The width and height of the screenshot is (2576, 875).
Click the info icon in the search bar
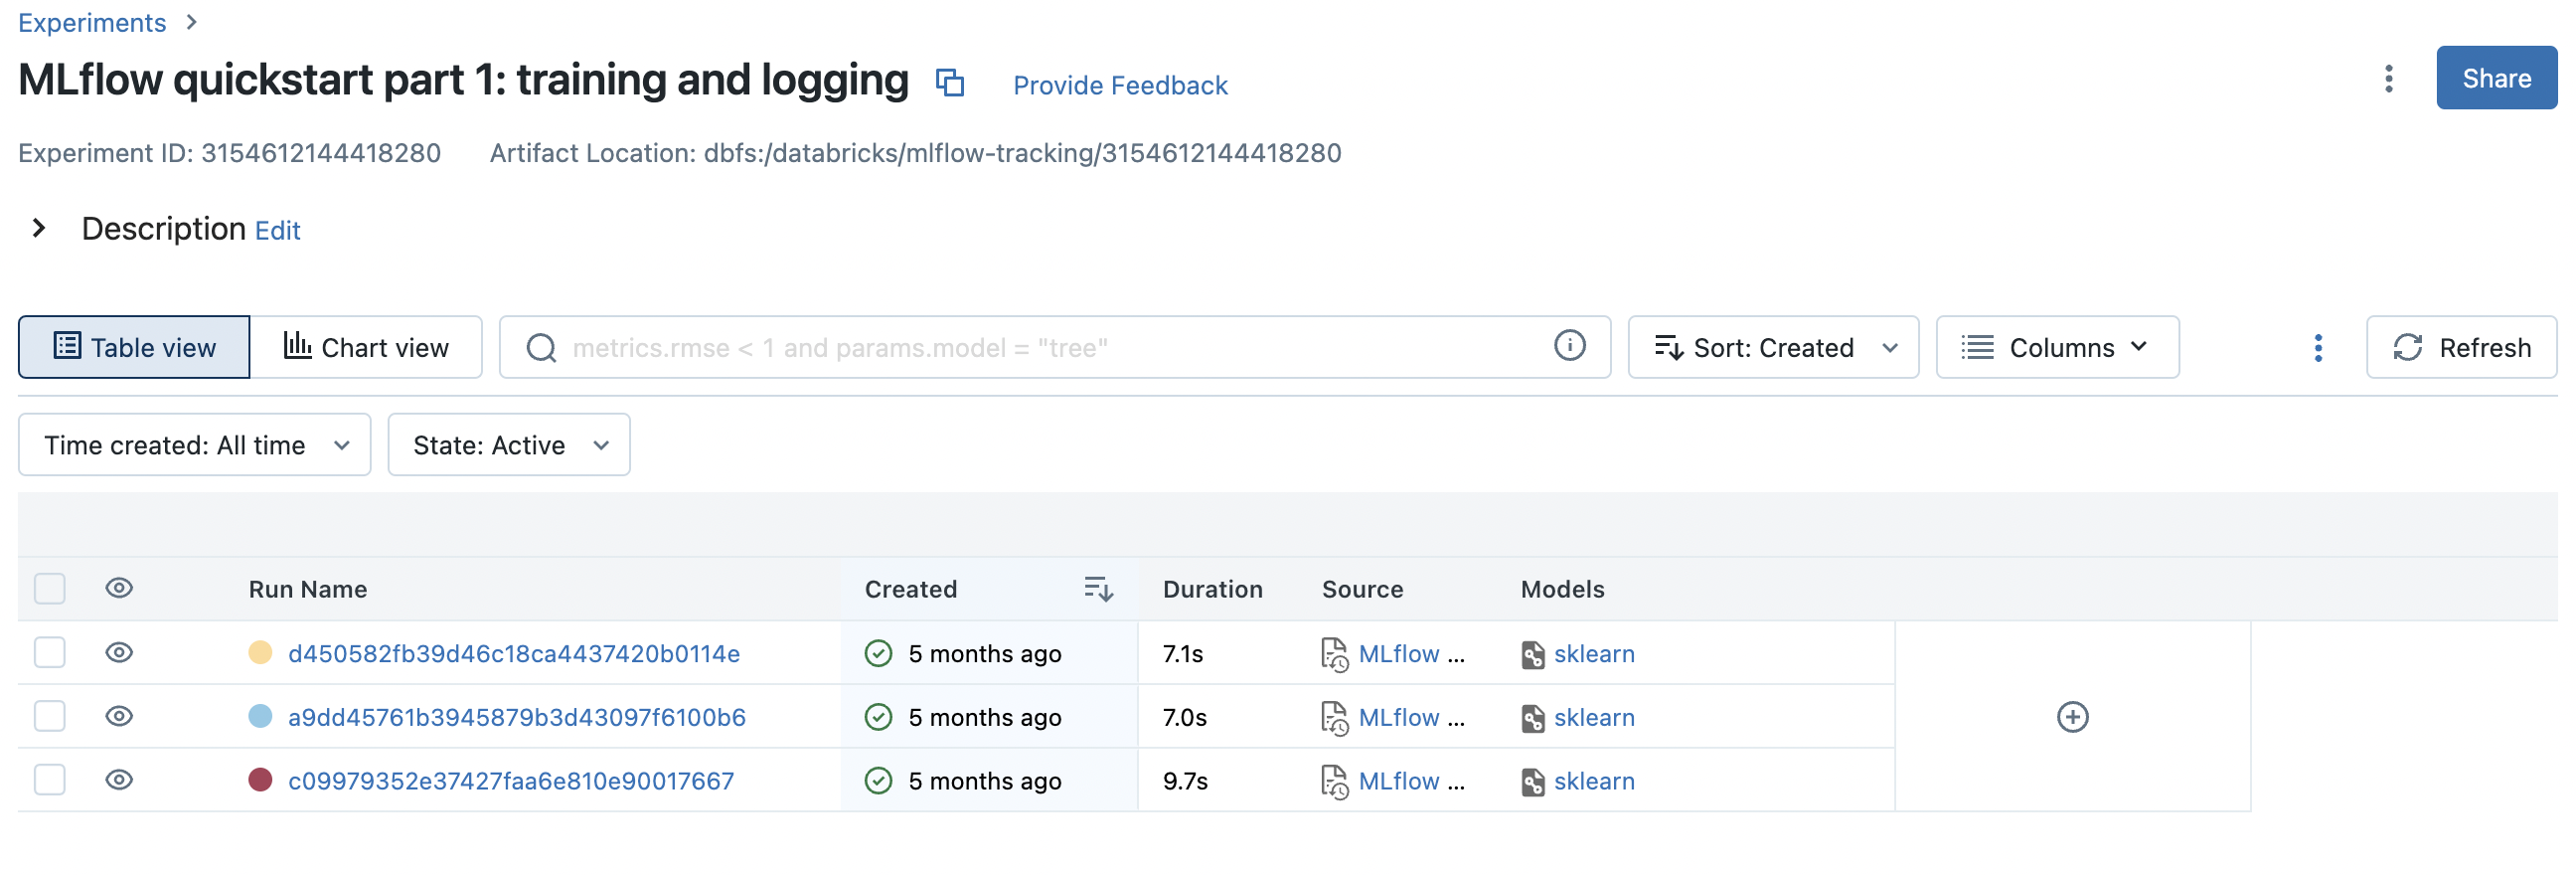(1568, 346)
